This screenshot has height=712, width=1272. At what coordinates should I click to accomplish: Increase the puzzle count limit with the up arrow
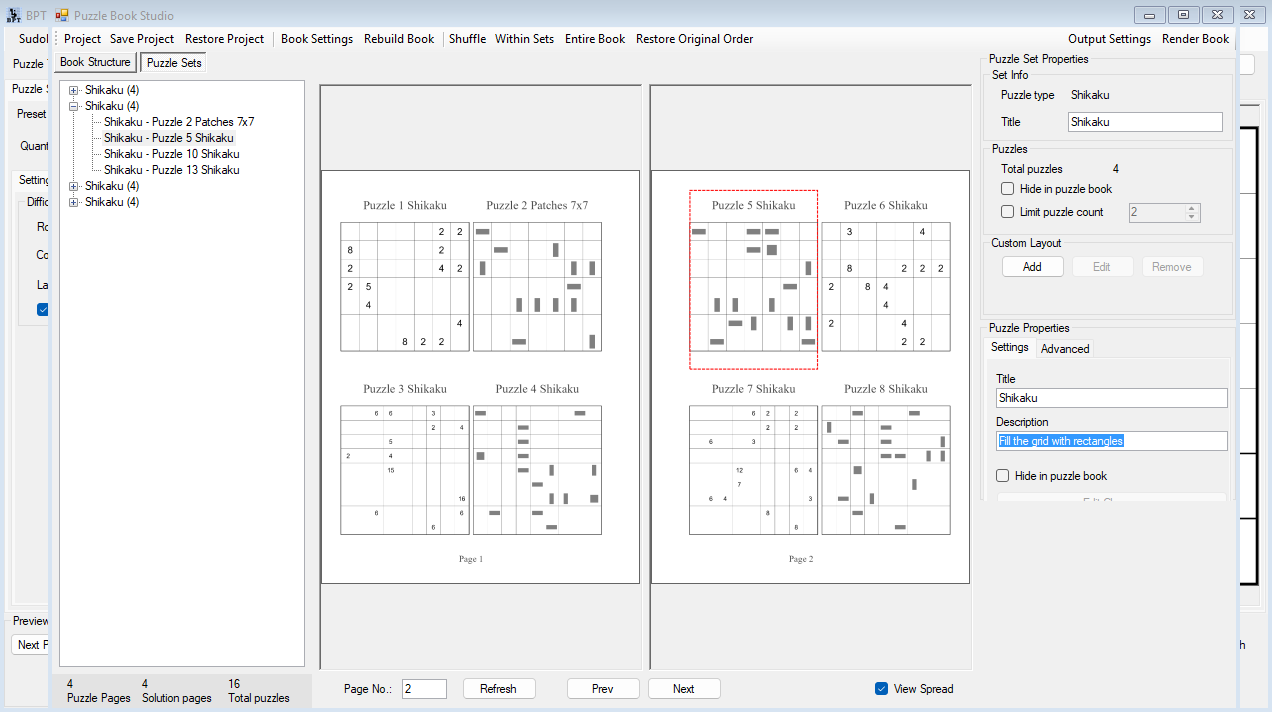click(x=1191, y=208)
